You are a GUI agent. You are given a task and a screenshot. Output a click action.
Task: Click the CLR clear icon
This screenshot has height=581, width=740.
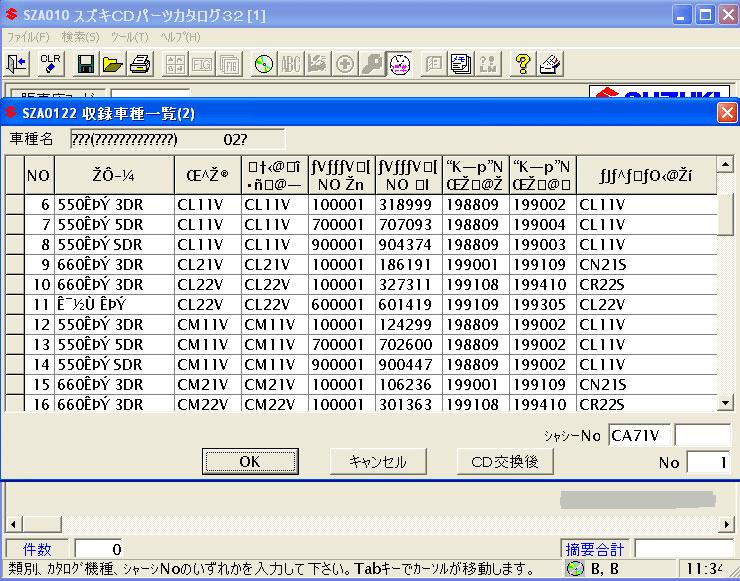click(50, 63)
